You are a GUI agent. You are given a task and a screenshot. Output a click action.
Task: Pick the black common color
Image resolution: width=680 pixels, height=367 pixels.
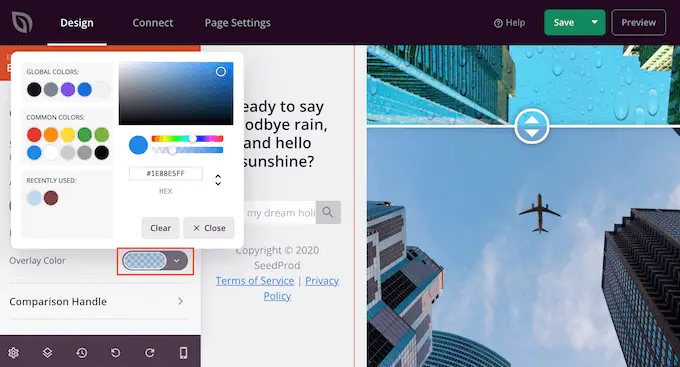point(101,152)
